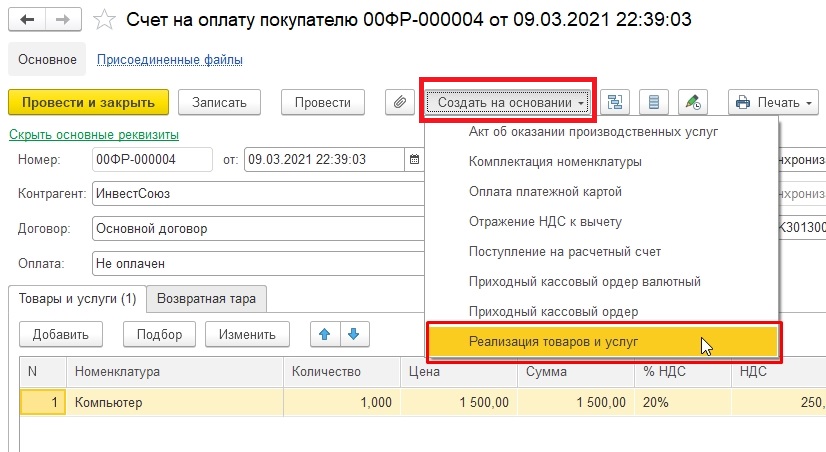
Task: Select row number 1 cell
Action: click(43, 402)
